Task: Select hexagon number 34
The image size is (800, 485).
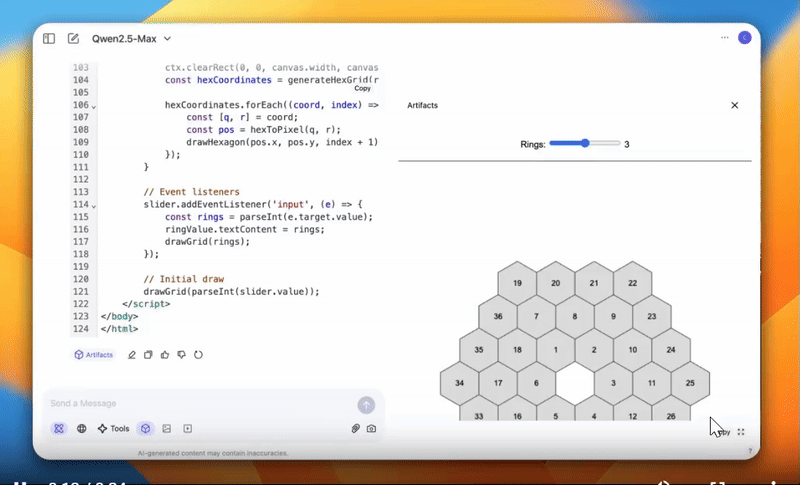Action: 459,383
